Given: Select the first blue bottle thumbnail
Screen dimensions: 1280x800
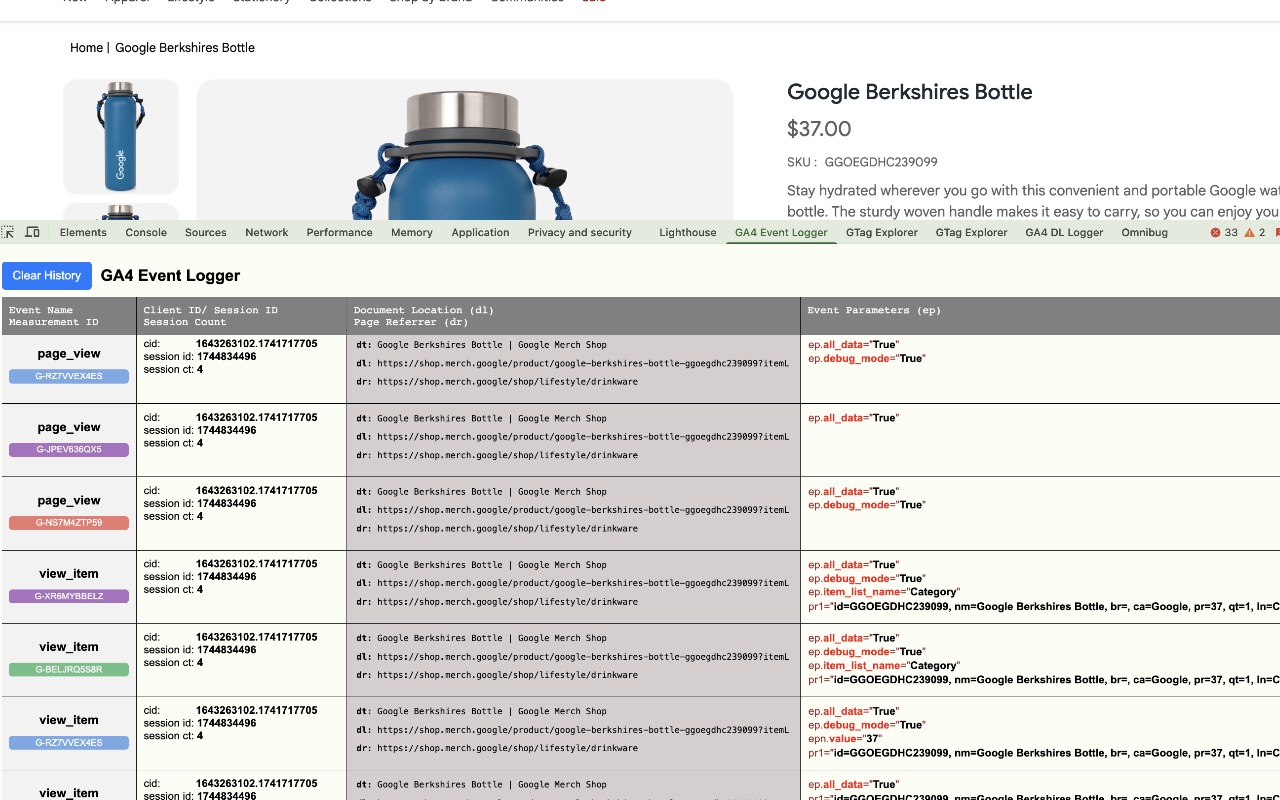Looking at the screenshot, I should (x=121, y=137).
